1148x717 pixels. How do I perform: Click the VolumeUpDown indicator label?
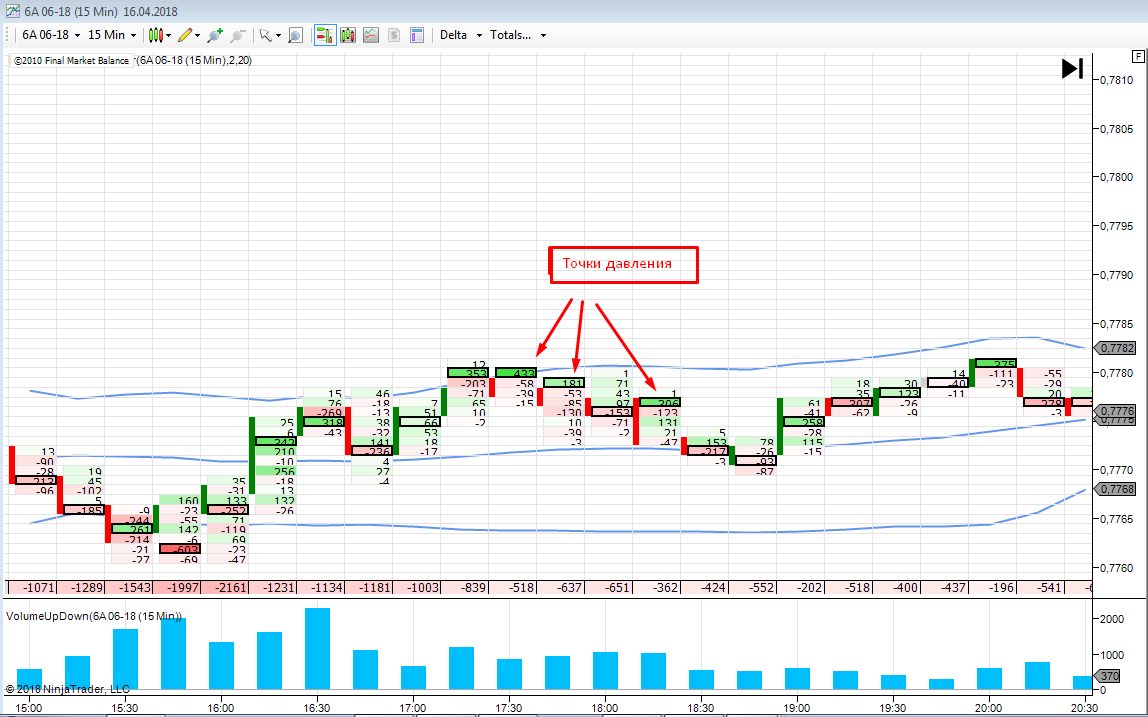coord(94,616)
